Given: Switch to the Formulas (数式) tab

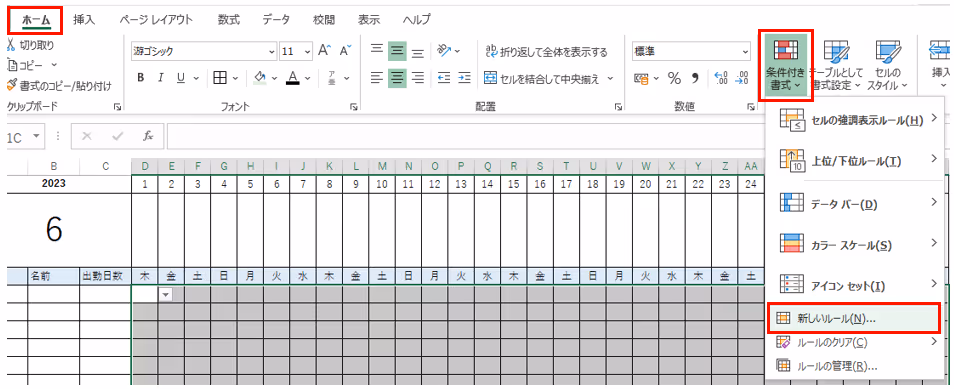Looking at the screenshot, I should pos(228,19).
